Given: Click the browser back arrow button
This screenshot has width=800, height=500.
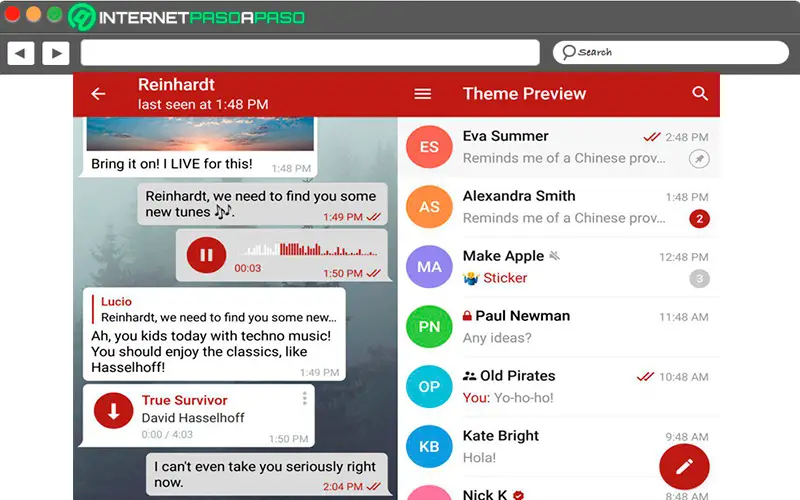Looking at the screenshot, I should 21,53.
